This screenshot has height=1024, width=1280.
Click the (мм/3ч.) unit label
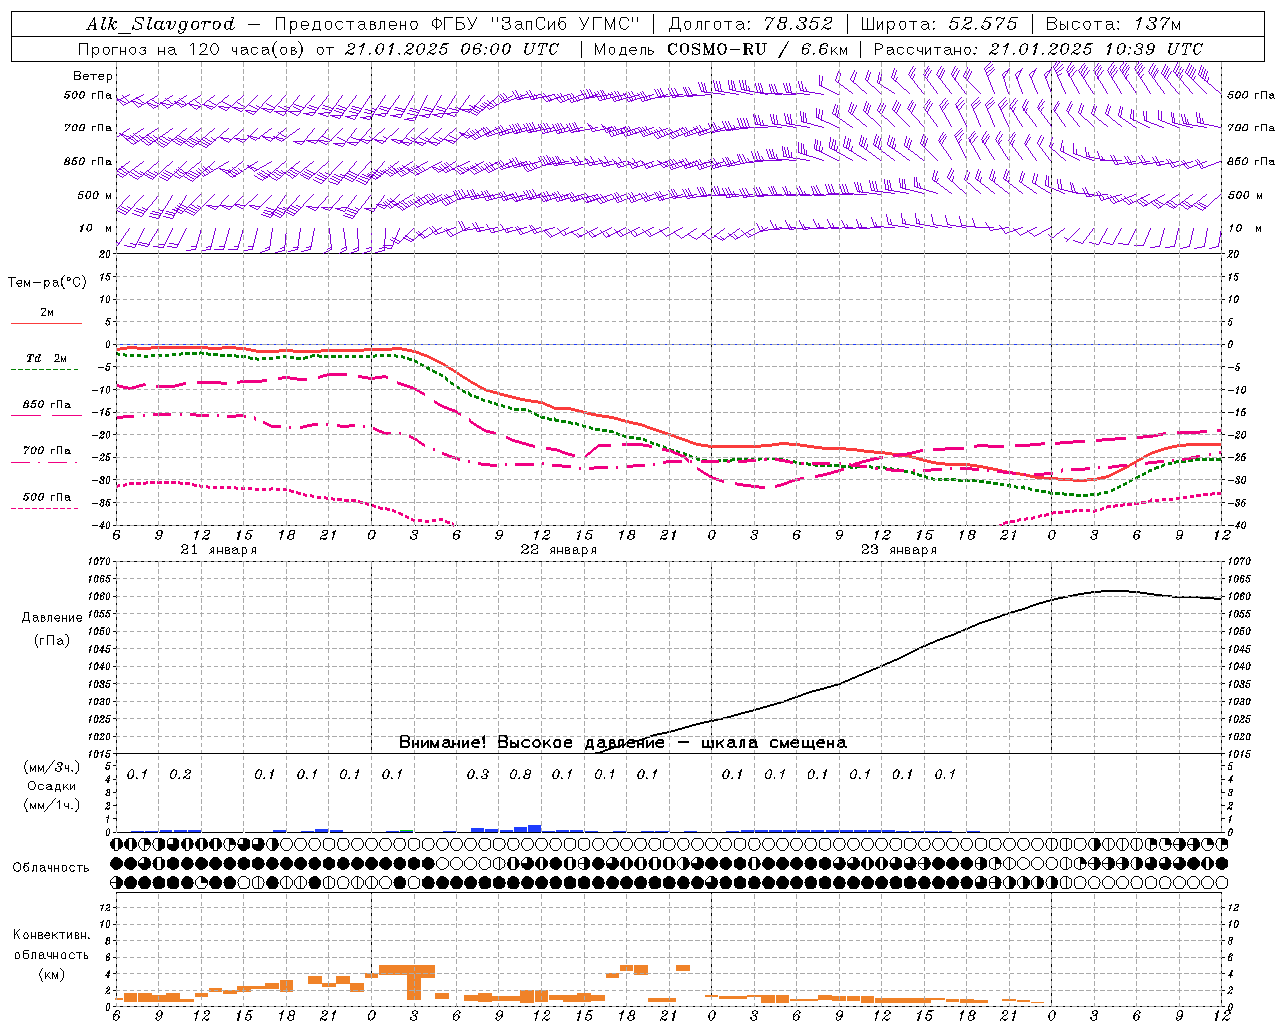pyautogui.click(x=52, y=767)
